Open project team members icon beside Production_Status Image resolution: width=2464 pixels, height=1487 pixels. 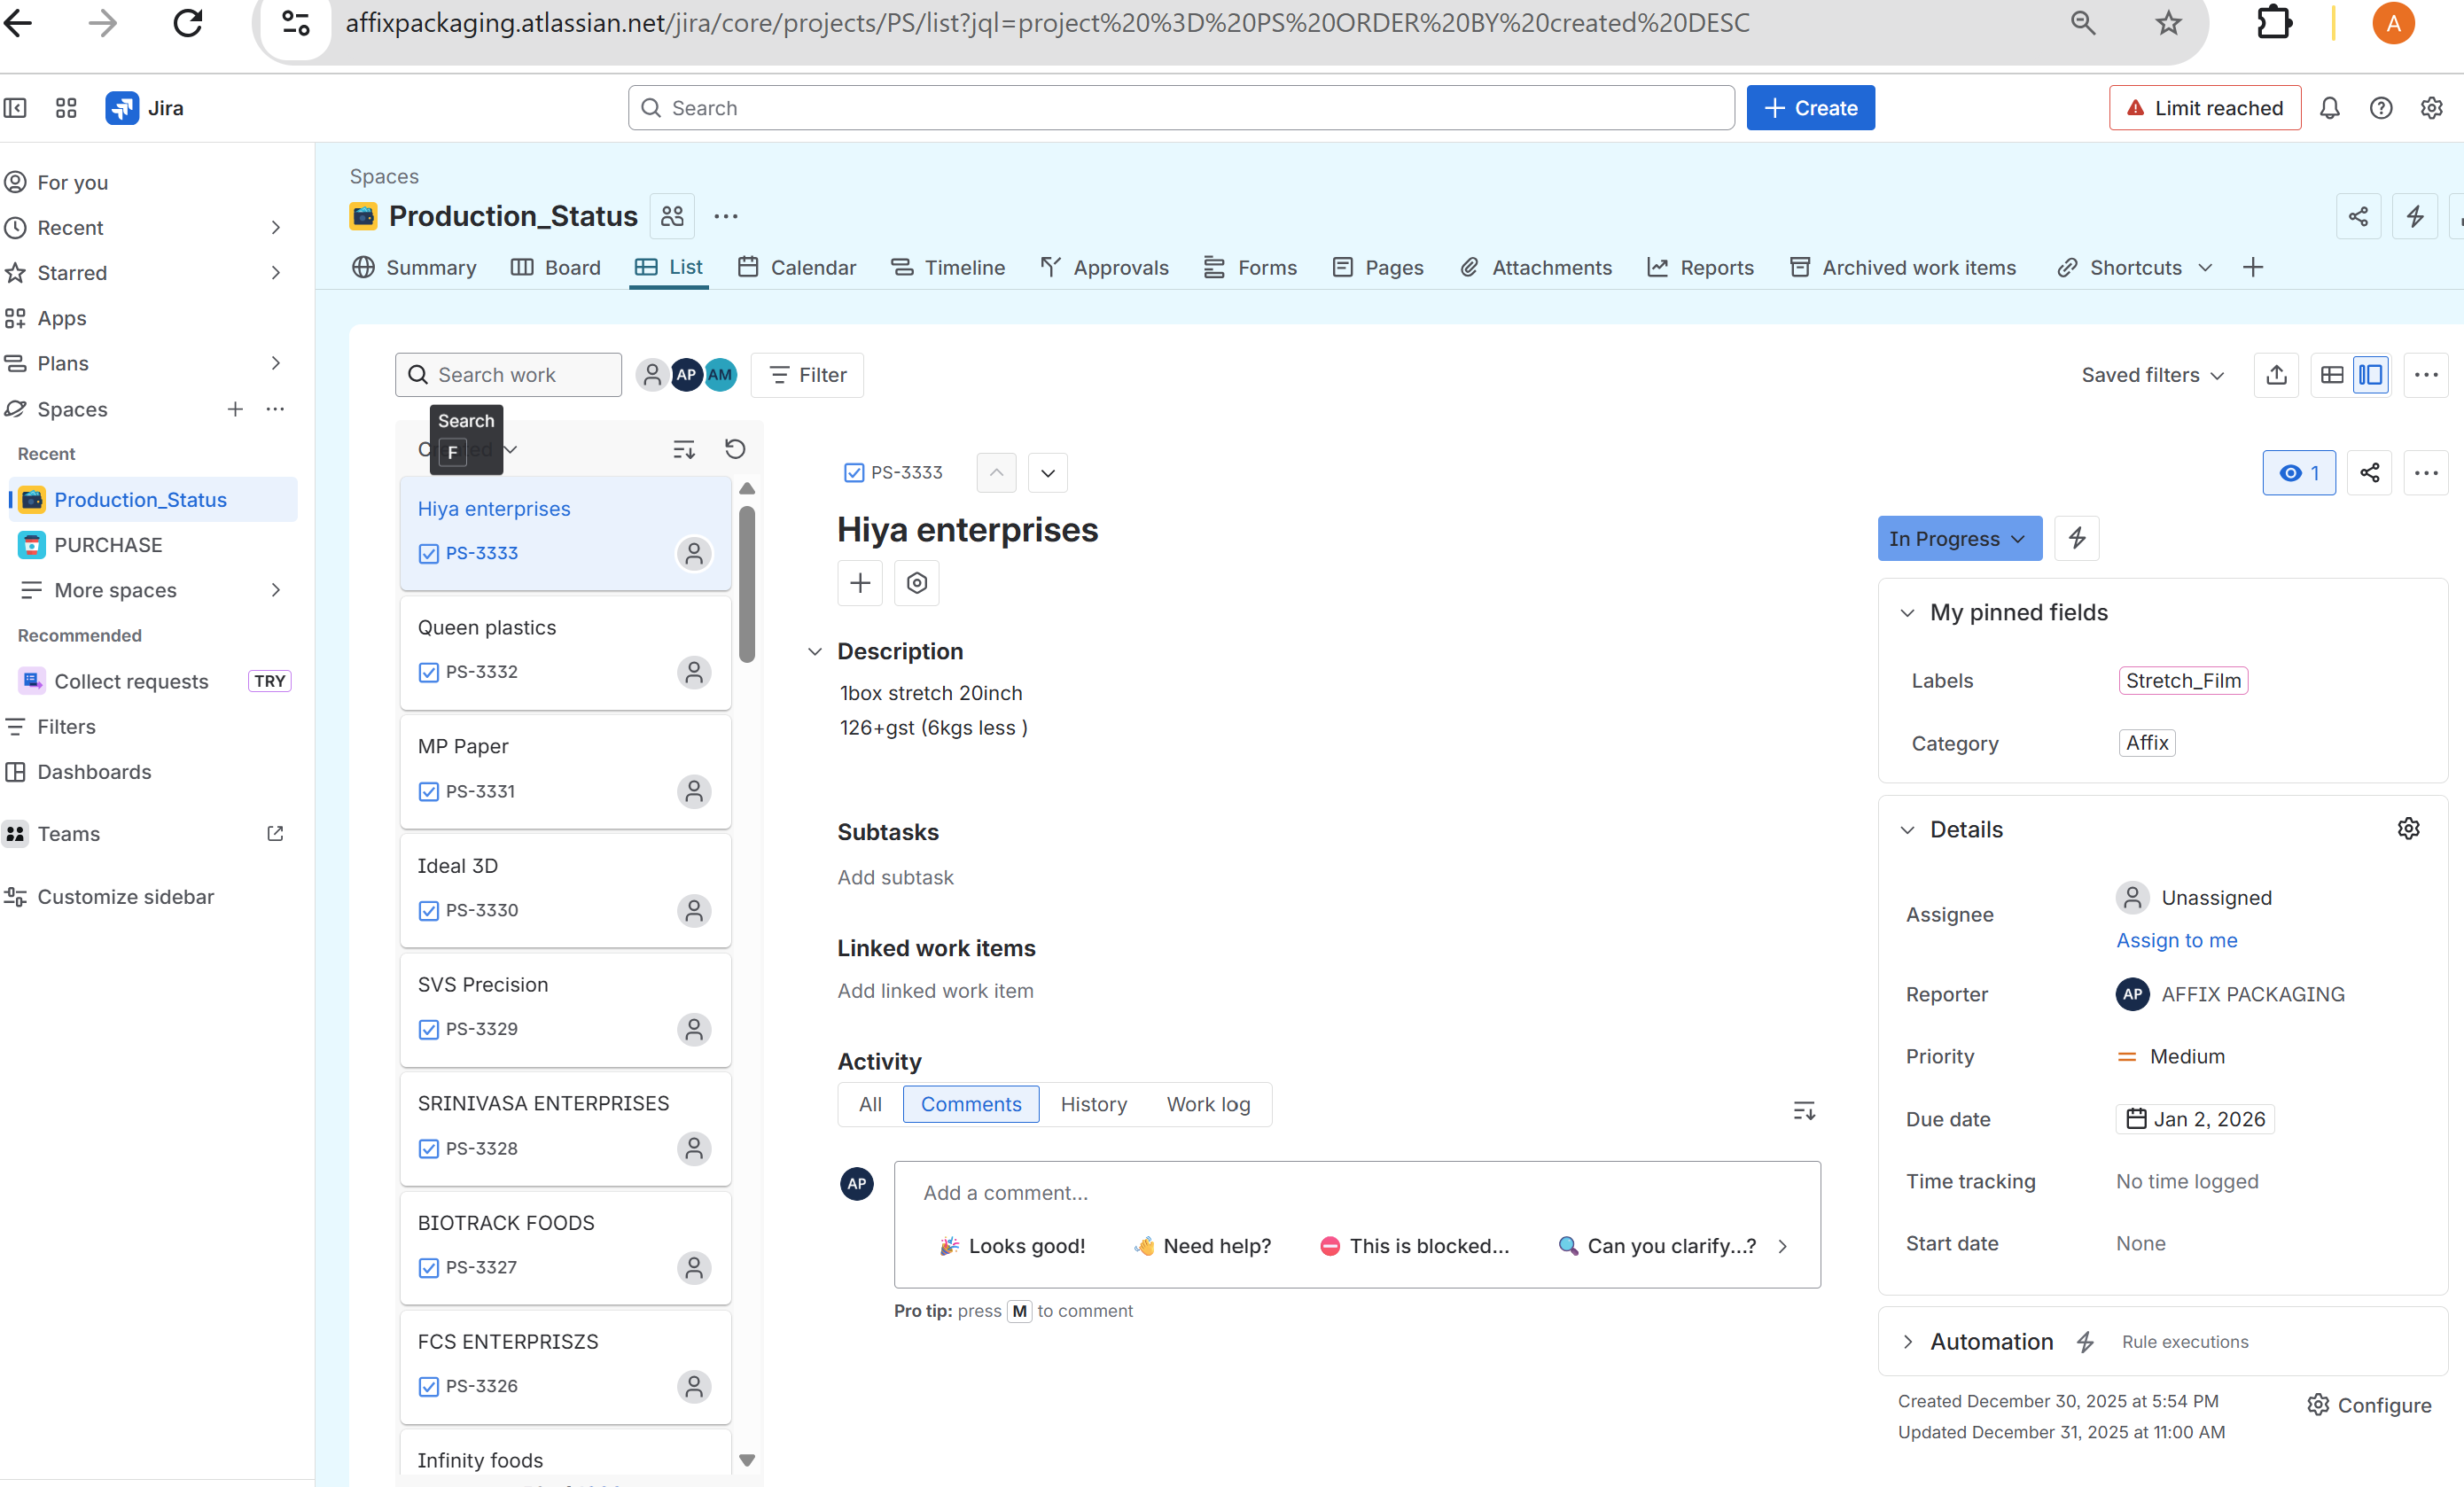click(672, 216)
